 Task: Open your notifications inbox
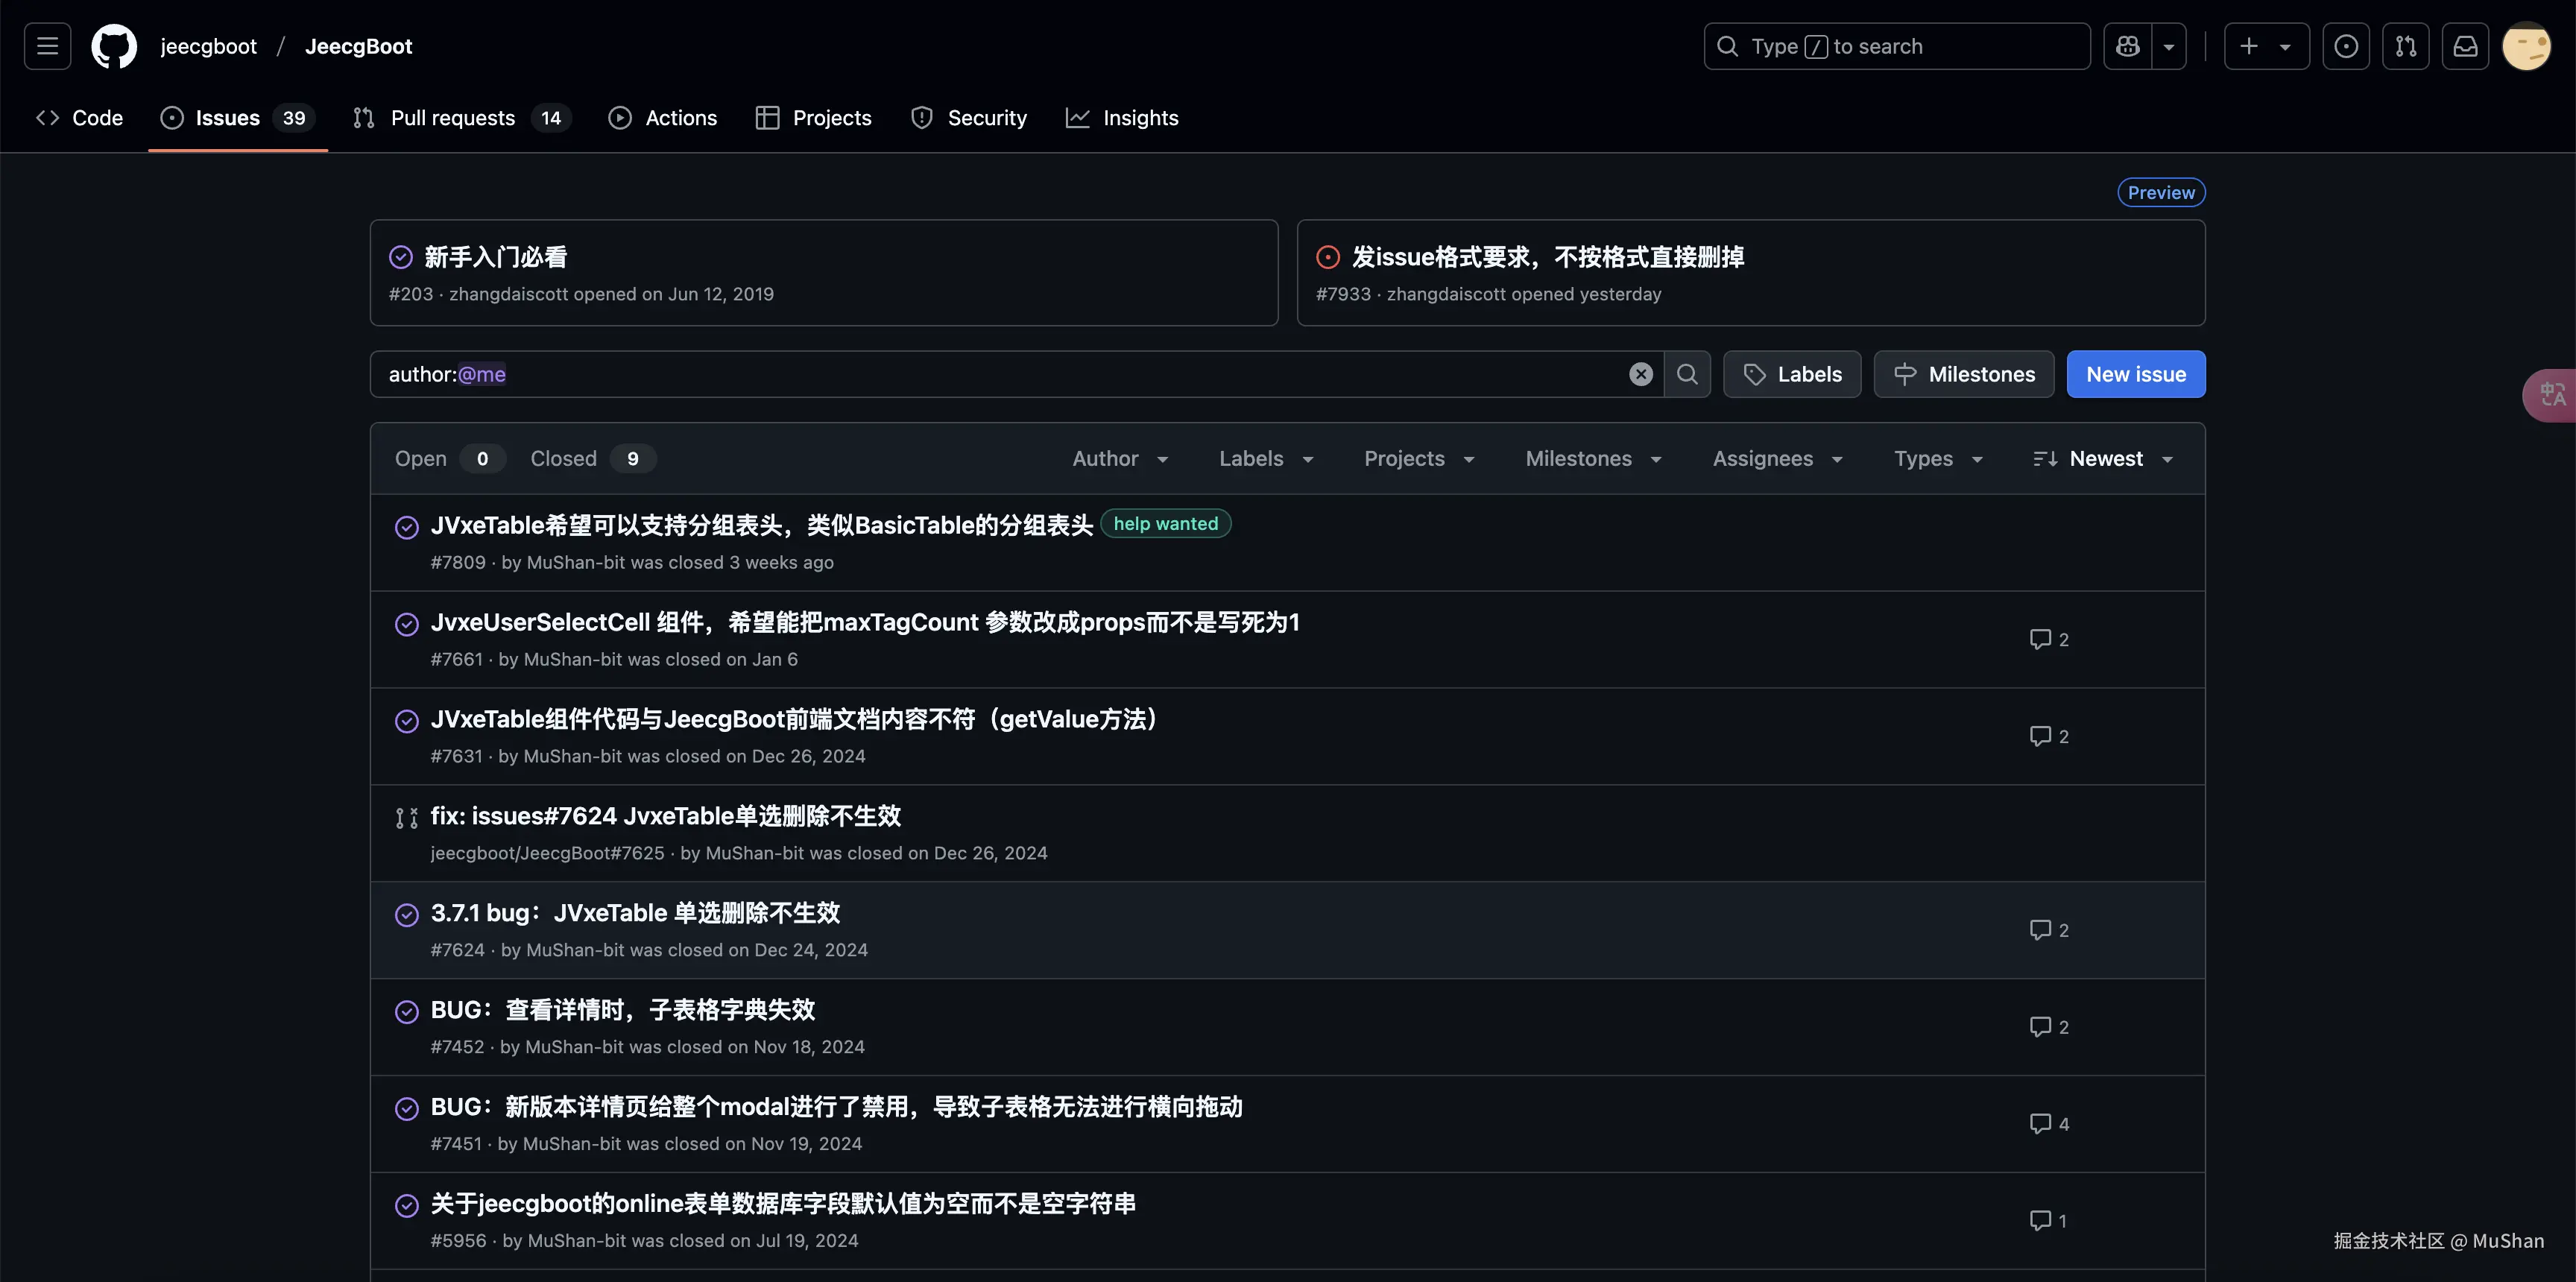(2466, 46)
